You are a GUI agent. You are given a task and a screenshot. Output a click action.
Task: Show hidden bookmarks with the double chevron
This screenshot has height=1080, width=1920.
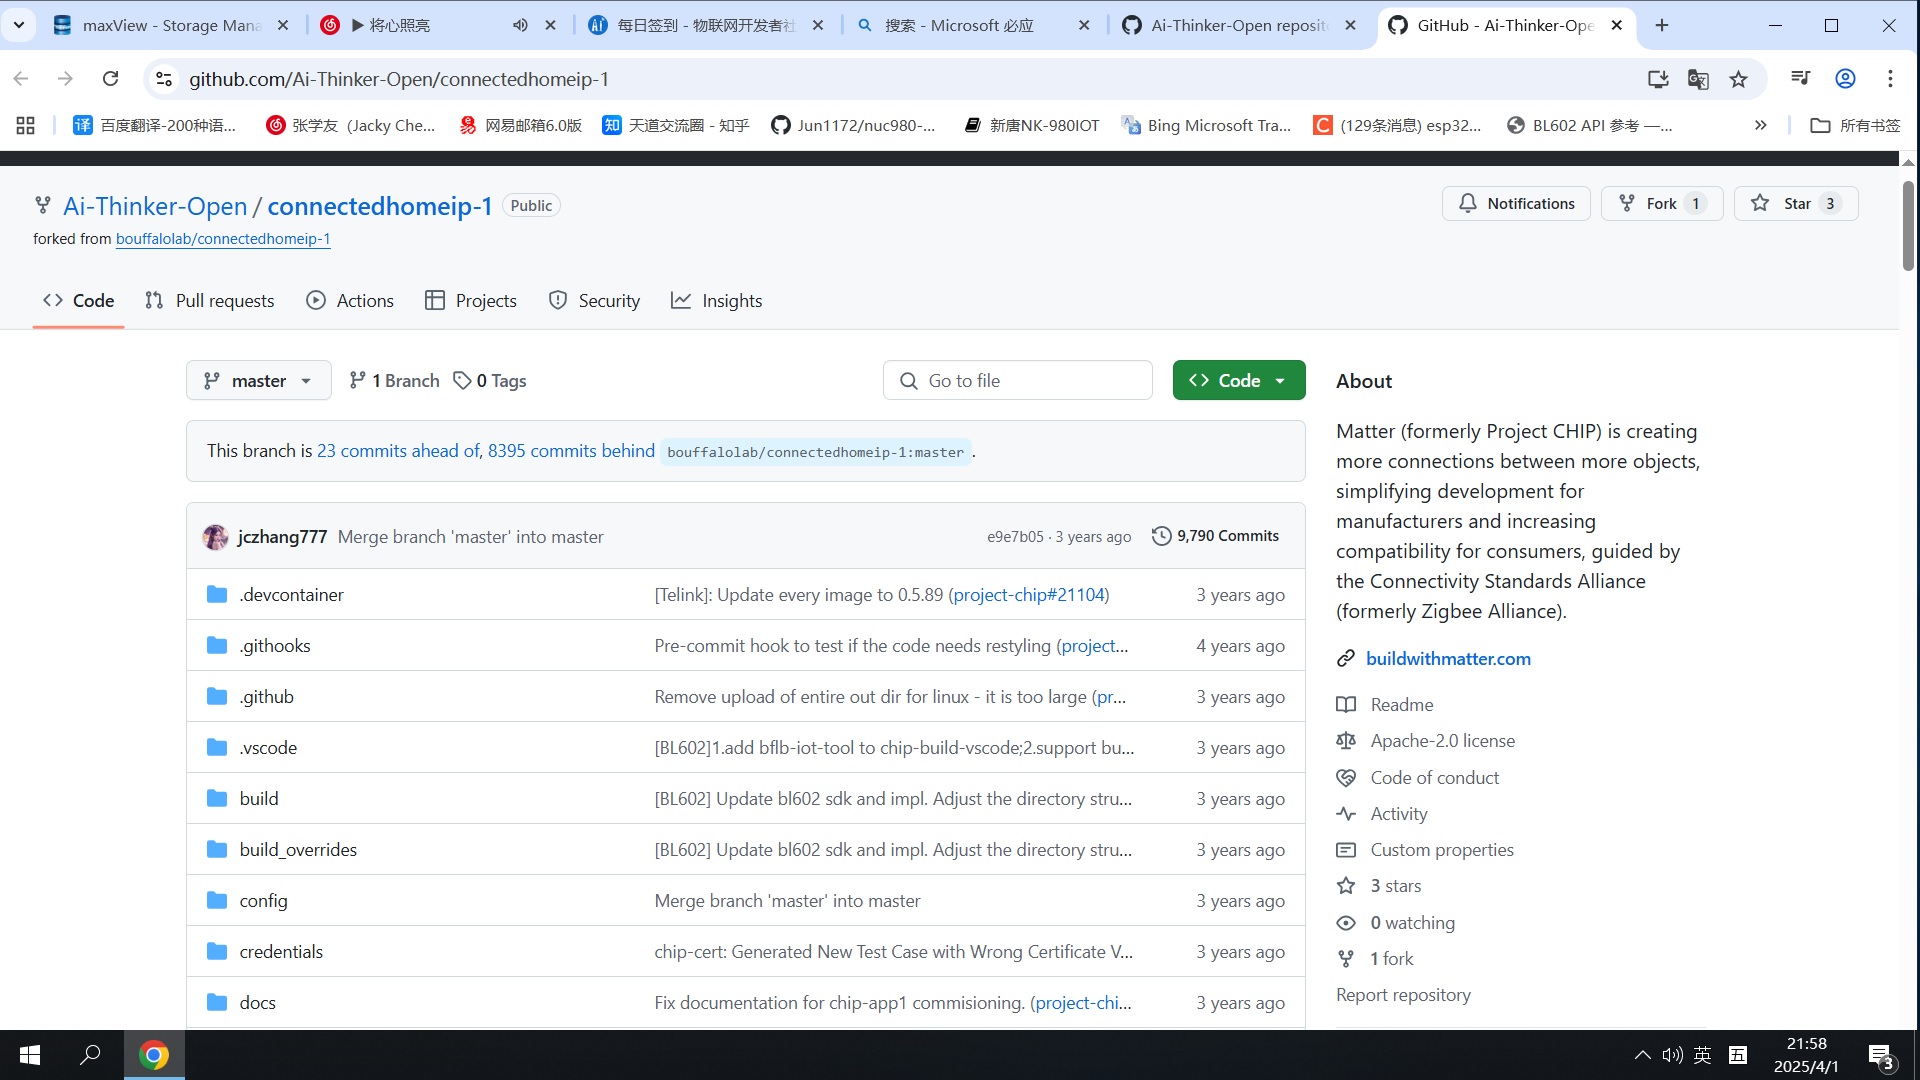point(1761,125)
